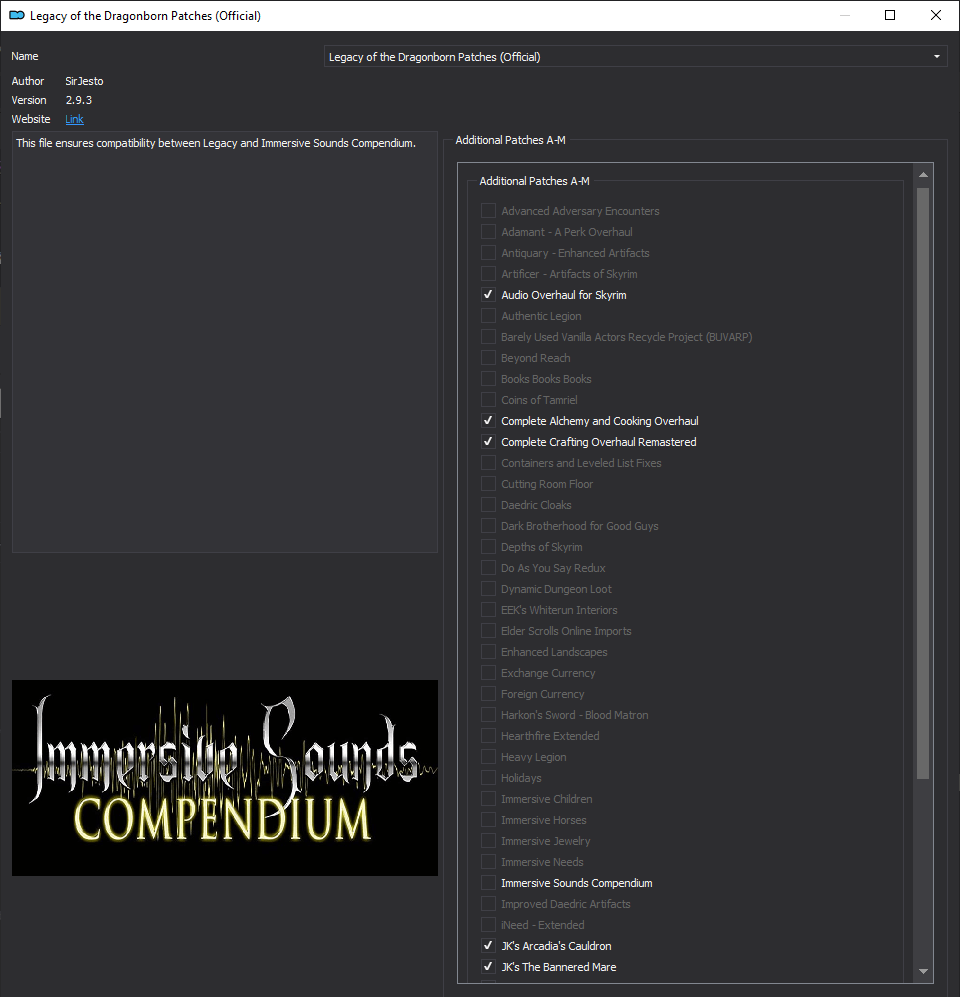The height and width of the screenshot is (997, 960).
Task: Uncheck Complete Crafting Overhaul Remastered
Action: (488, 441)
